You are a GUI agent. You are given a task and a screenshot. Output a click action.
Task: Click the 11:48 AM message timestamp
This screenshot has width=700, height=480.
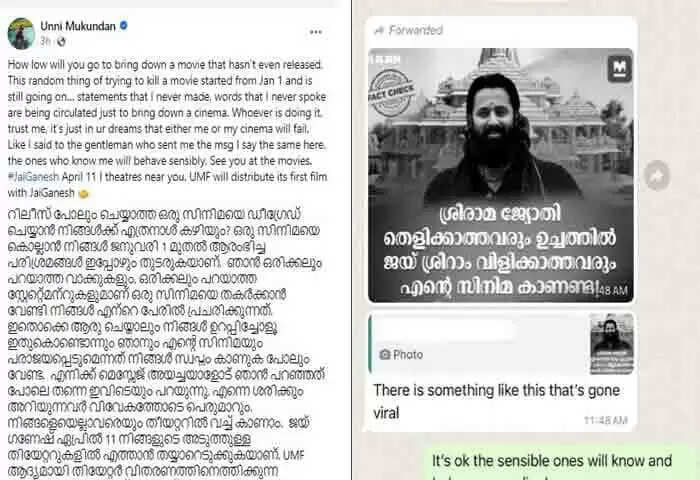[606, 420]
